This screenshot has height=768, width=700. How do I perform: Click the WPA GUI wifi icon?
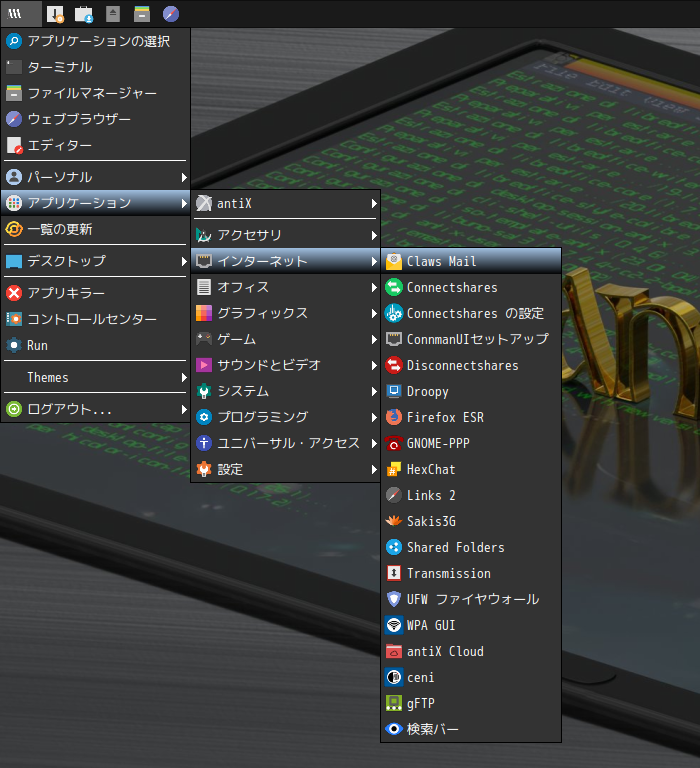click(394, 625)
